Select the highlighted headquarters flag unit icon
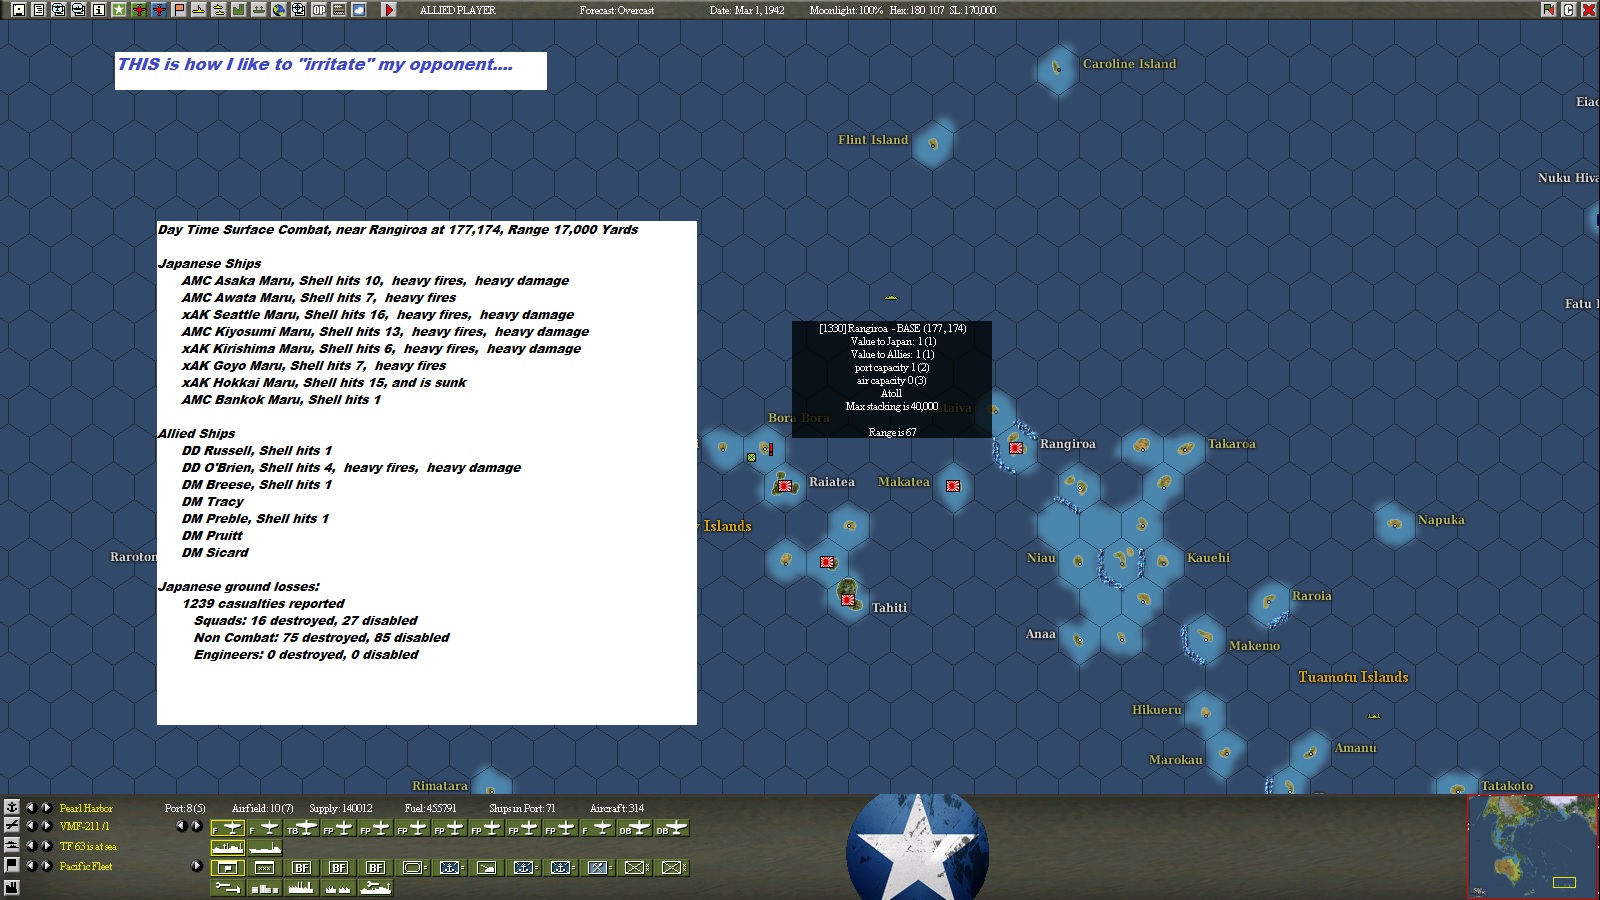This screenshot has height=900, width=1600. 228,868
